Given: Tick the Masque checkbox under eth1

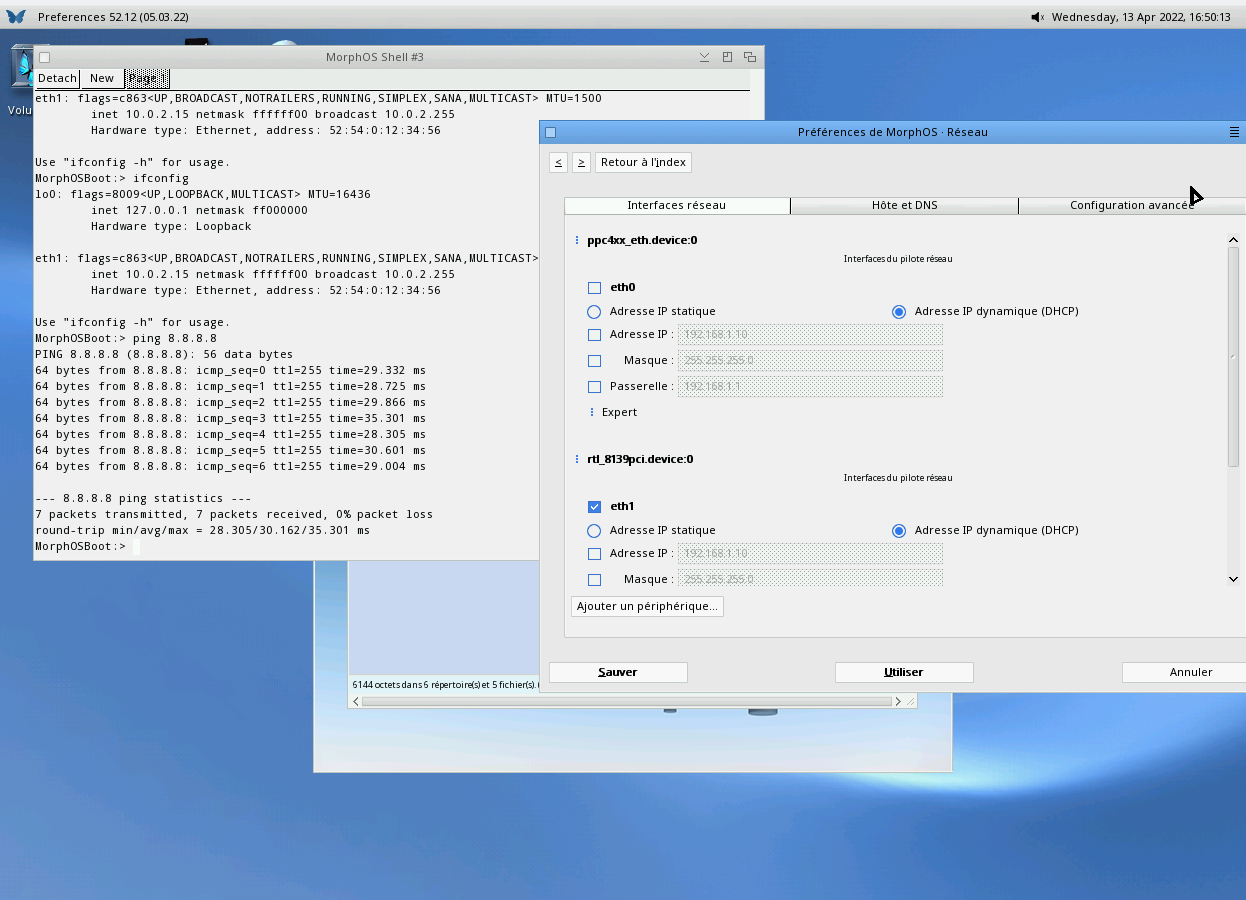Looking at the screenshot, I should [594, 580].
